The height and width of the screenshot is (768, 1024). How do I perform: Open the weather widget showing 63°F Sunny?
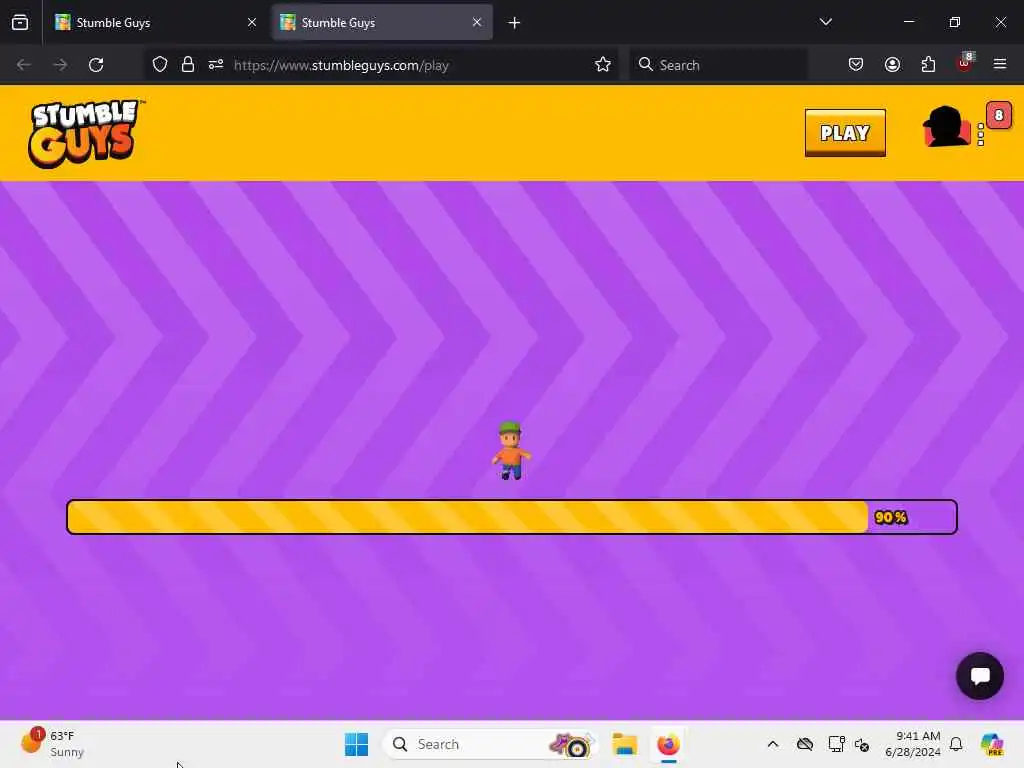(52, 744)
